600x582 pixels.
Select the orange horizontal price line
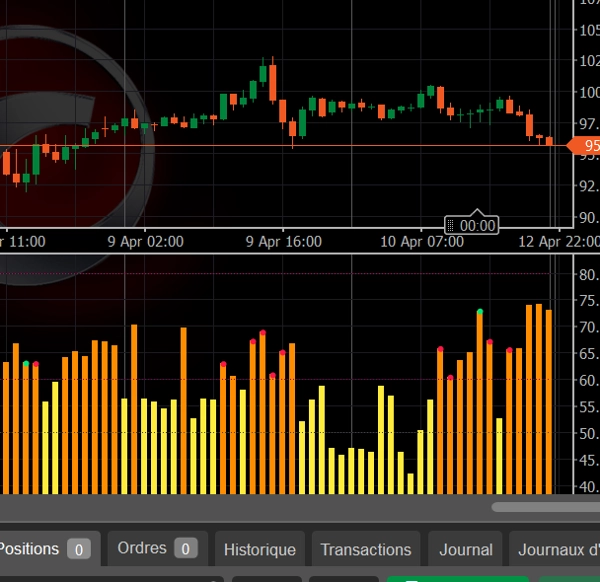tap(300, 146)
